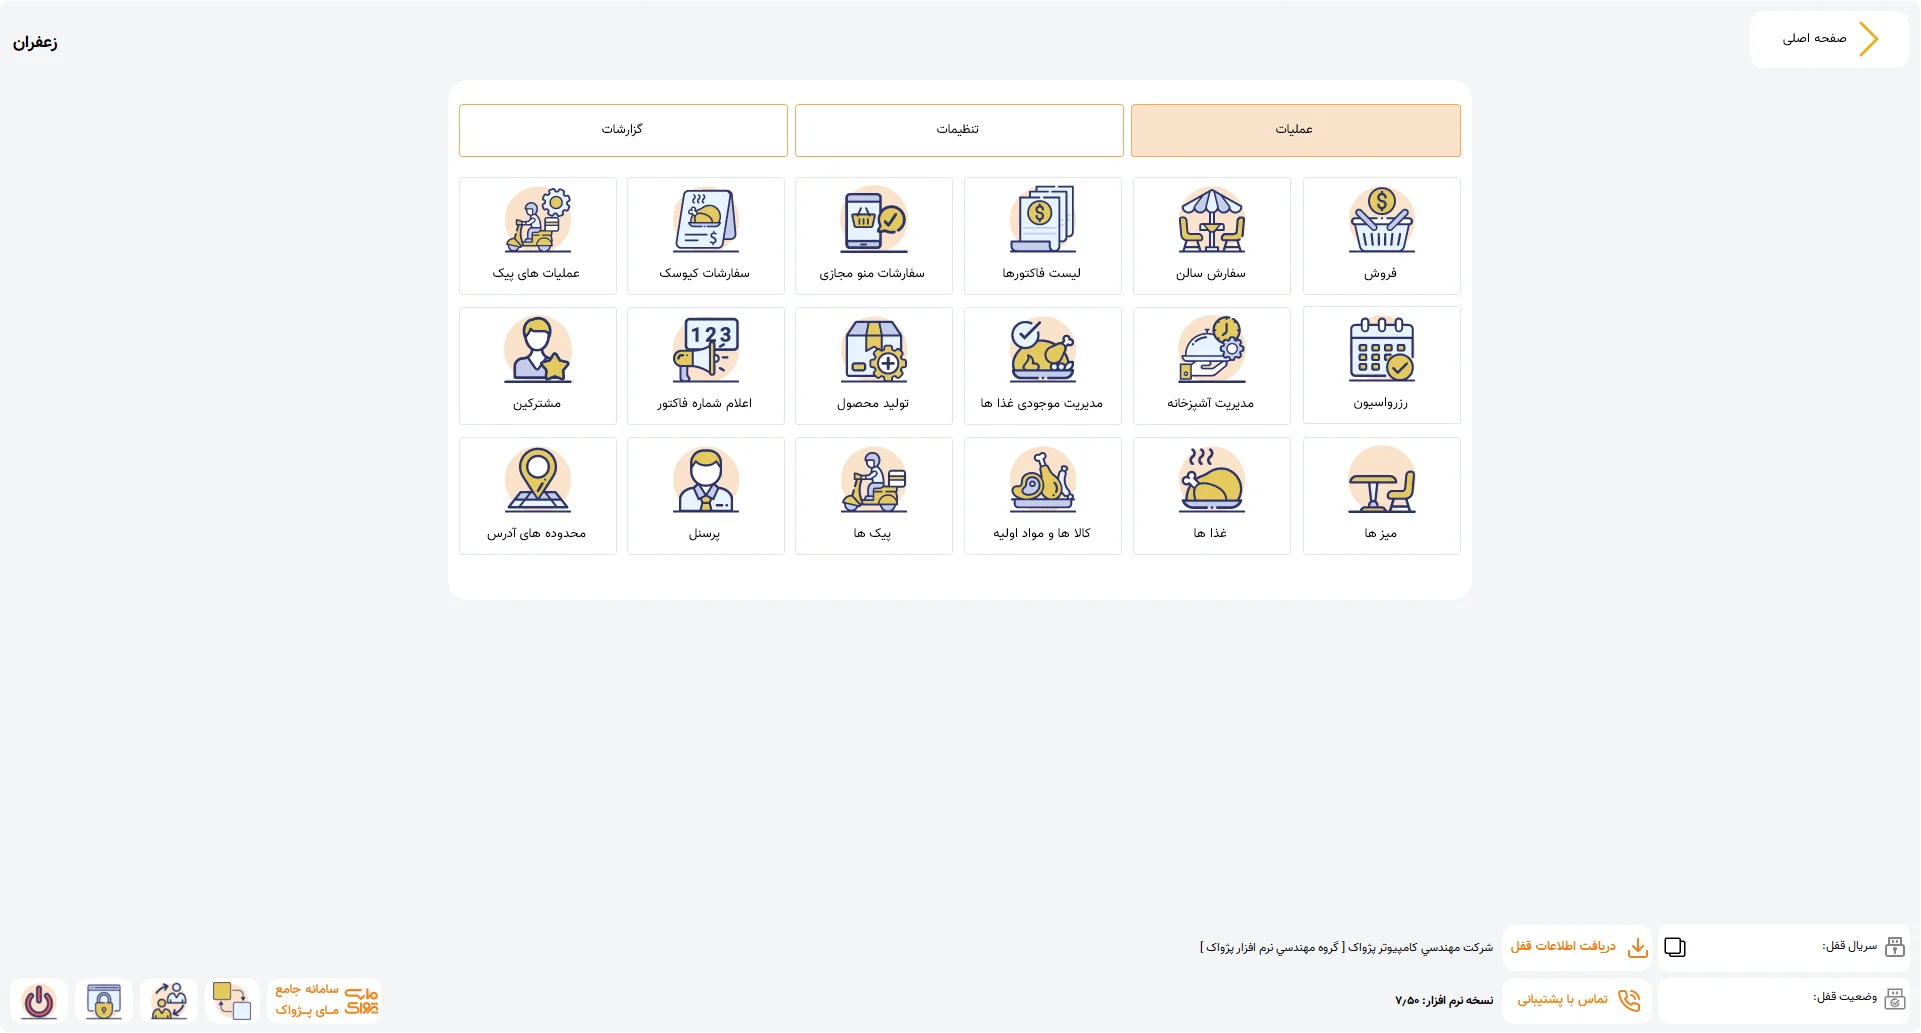Image resolution: width=1921 pixels, height=1033 pixels.
Task: Copy the سریال قفل (lock serial) with copy icon
Action: point(1675,948)
